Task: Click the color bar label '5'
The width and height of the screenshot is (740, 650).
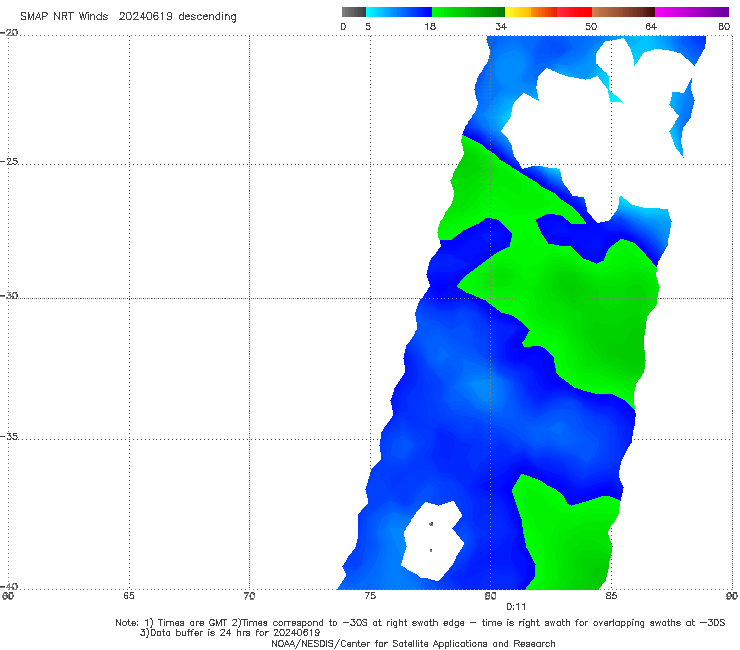Action: [368, 27]
